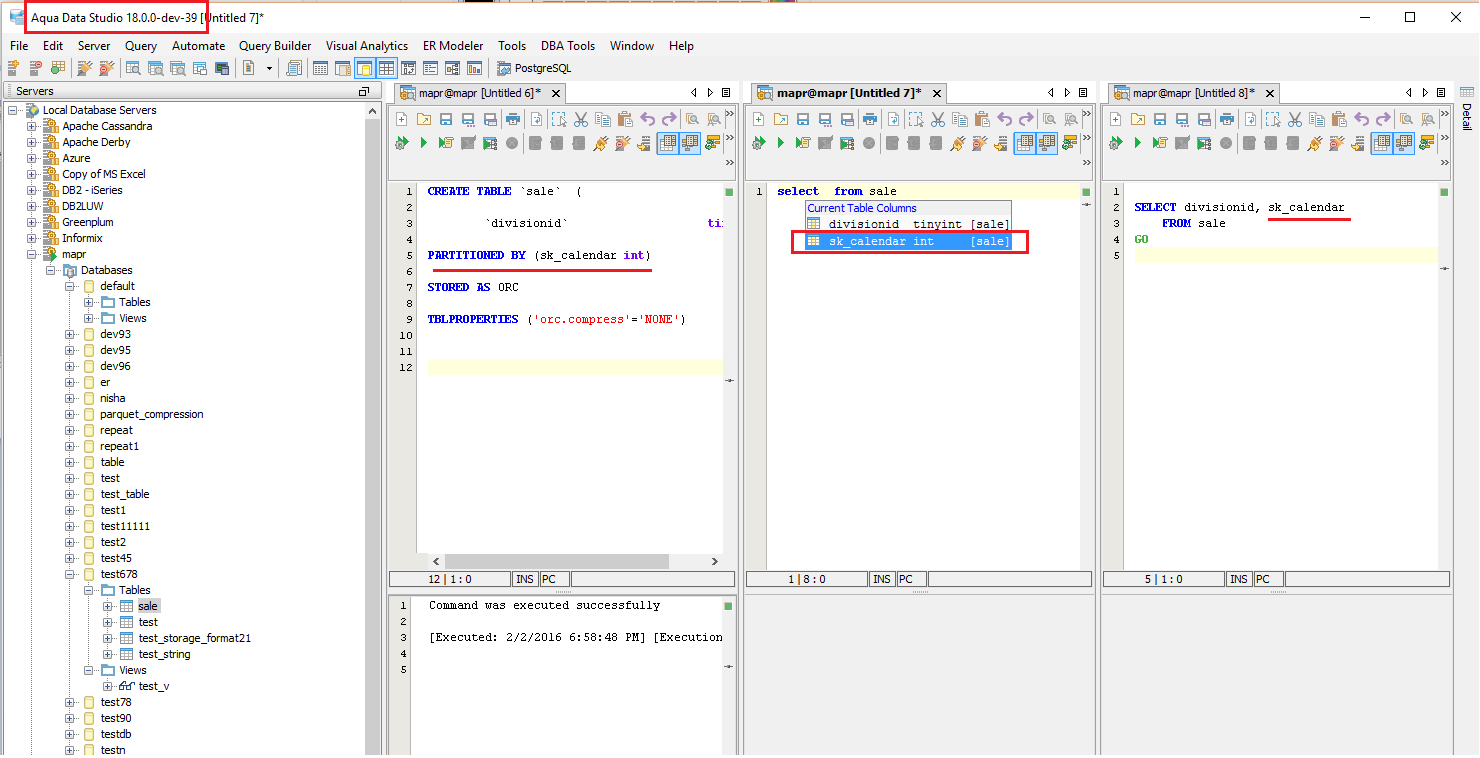Click the Print icon in Untitled 6 toolbar
The width and height of the screenshot is (1480, 758).
click(x=513, y=119)
